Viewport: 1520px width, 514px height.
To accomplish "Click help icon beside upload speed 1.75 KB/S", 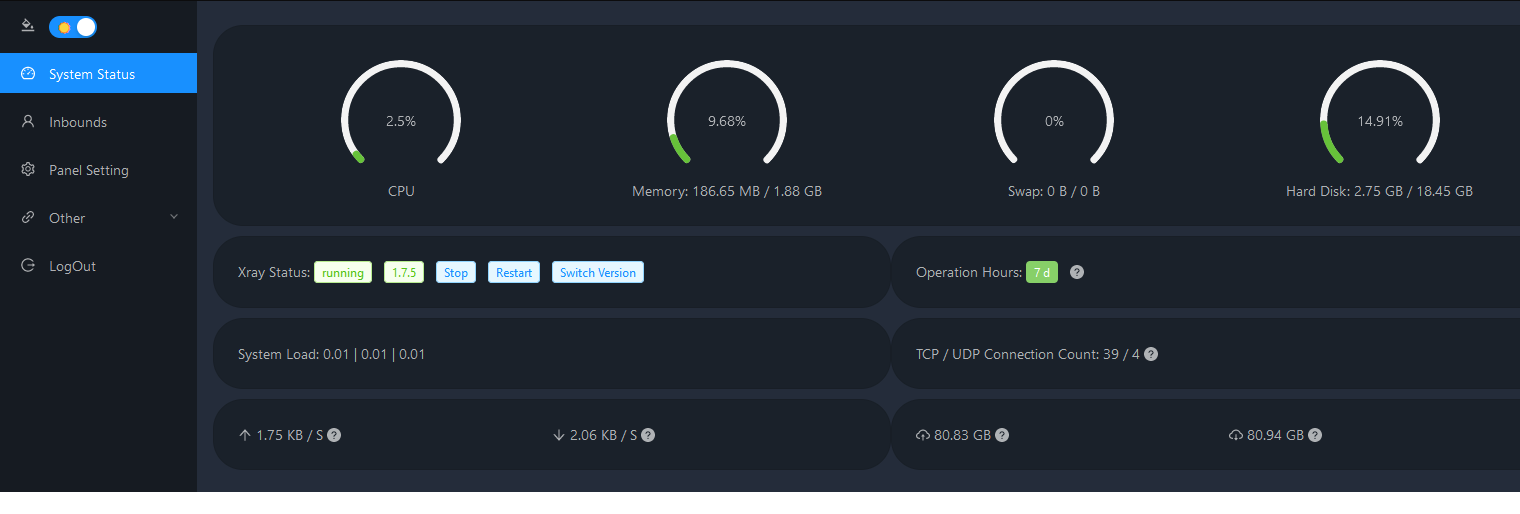I will click(334, 435).
